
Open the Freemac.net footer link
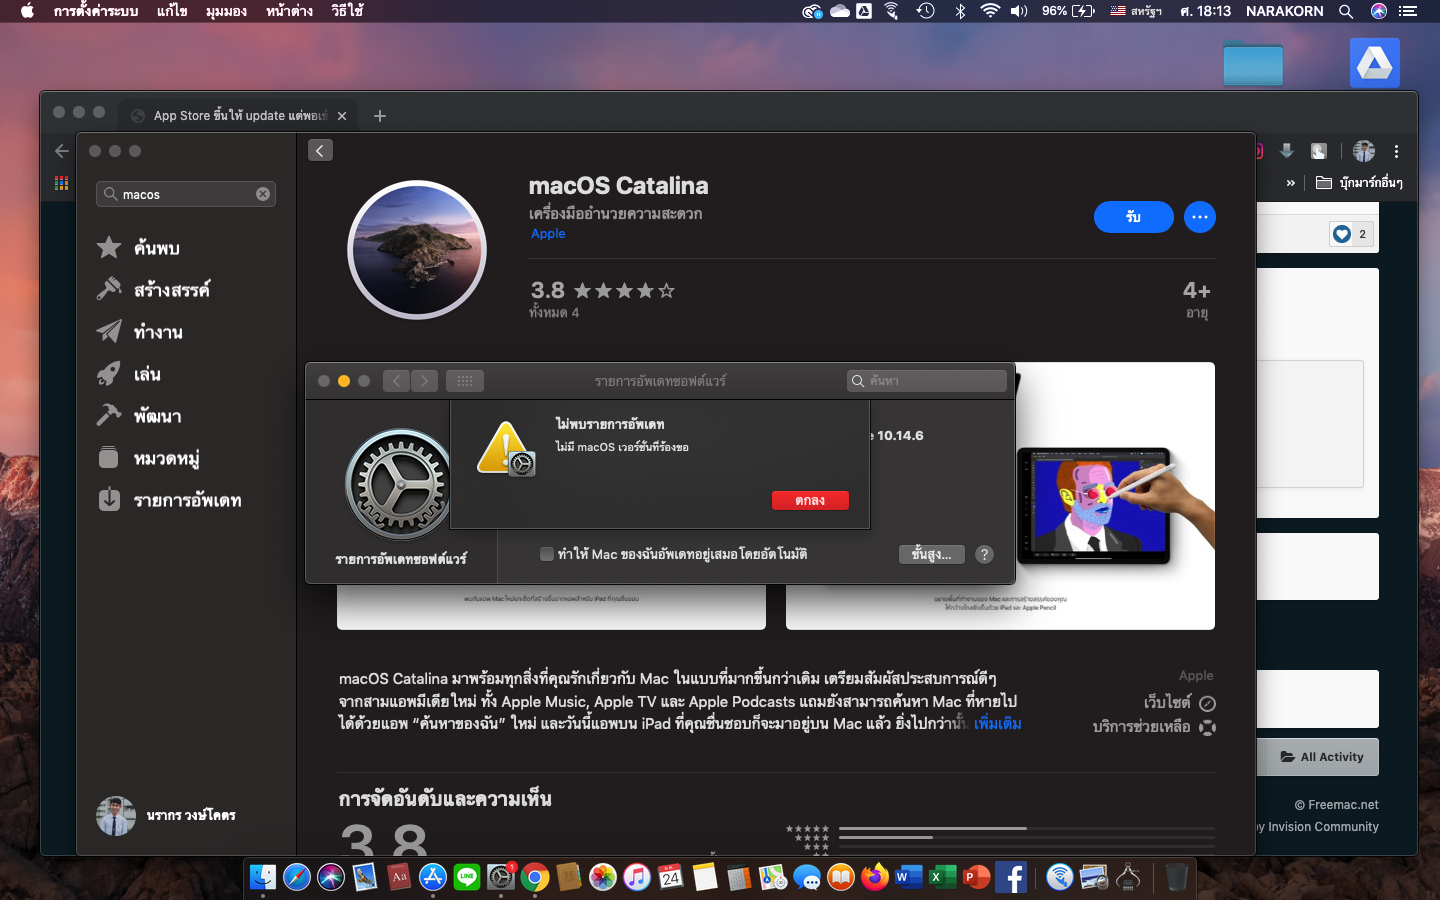(1336, 805)
